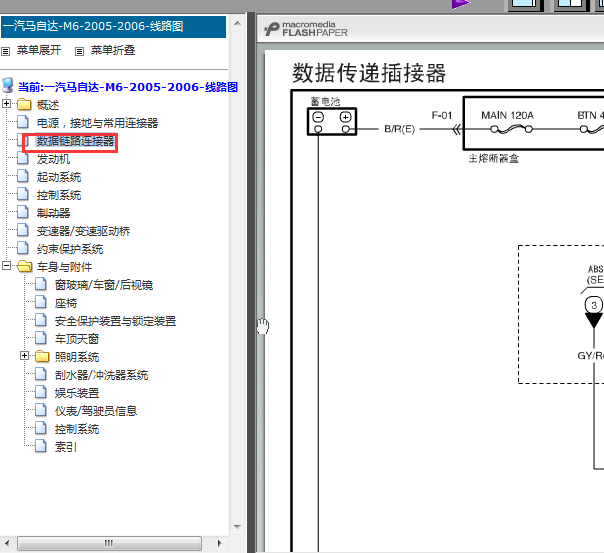Viewport: 604px width, 553px height.
Task: Open the 当前:一汽马自达-M6-2005-2006-线路图 link
Action: point(128,87)
